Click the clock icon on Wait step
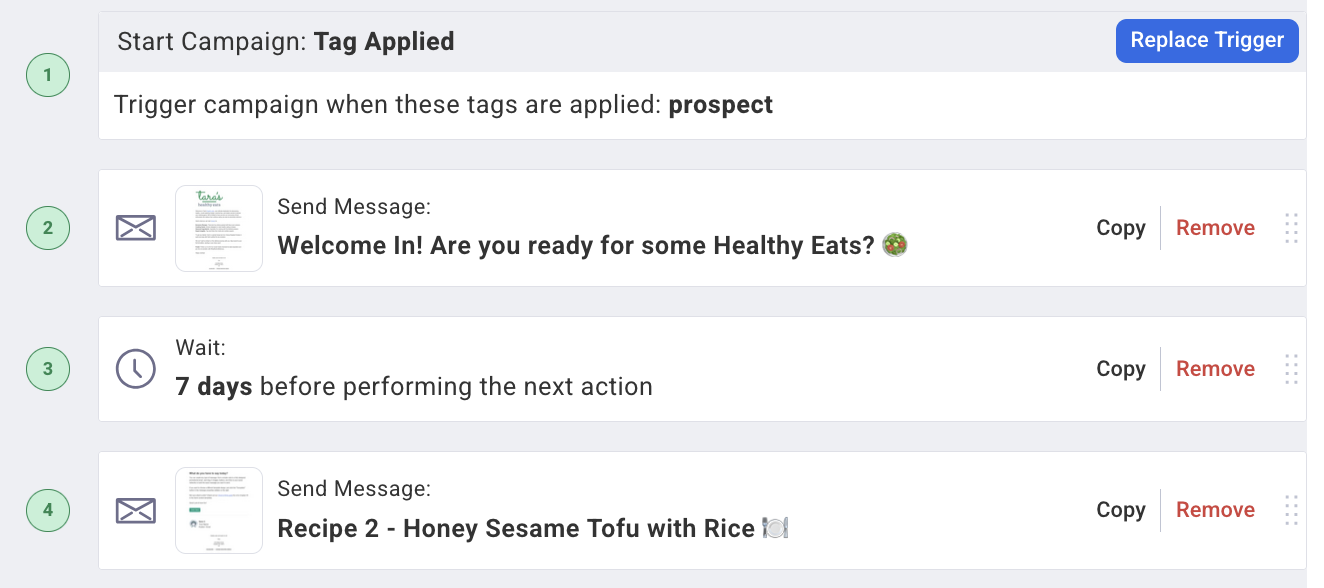Screen dimensions: 1324x588 point(136,369)
